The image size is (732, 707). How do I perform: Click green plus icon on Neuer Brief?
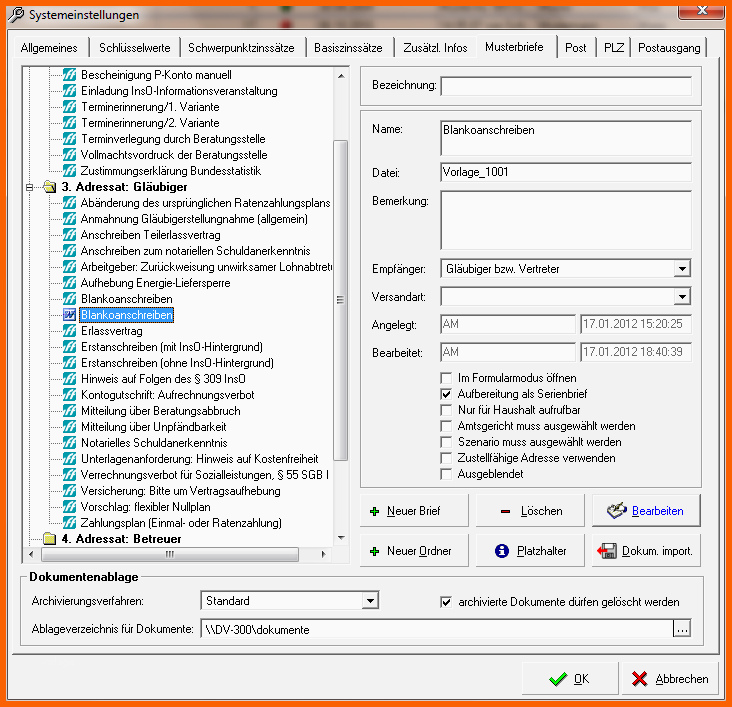(x=374, y=511)
